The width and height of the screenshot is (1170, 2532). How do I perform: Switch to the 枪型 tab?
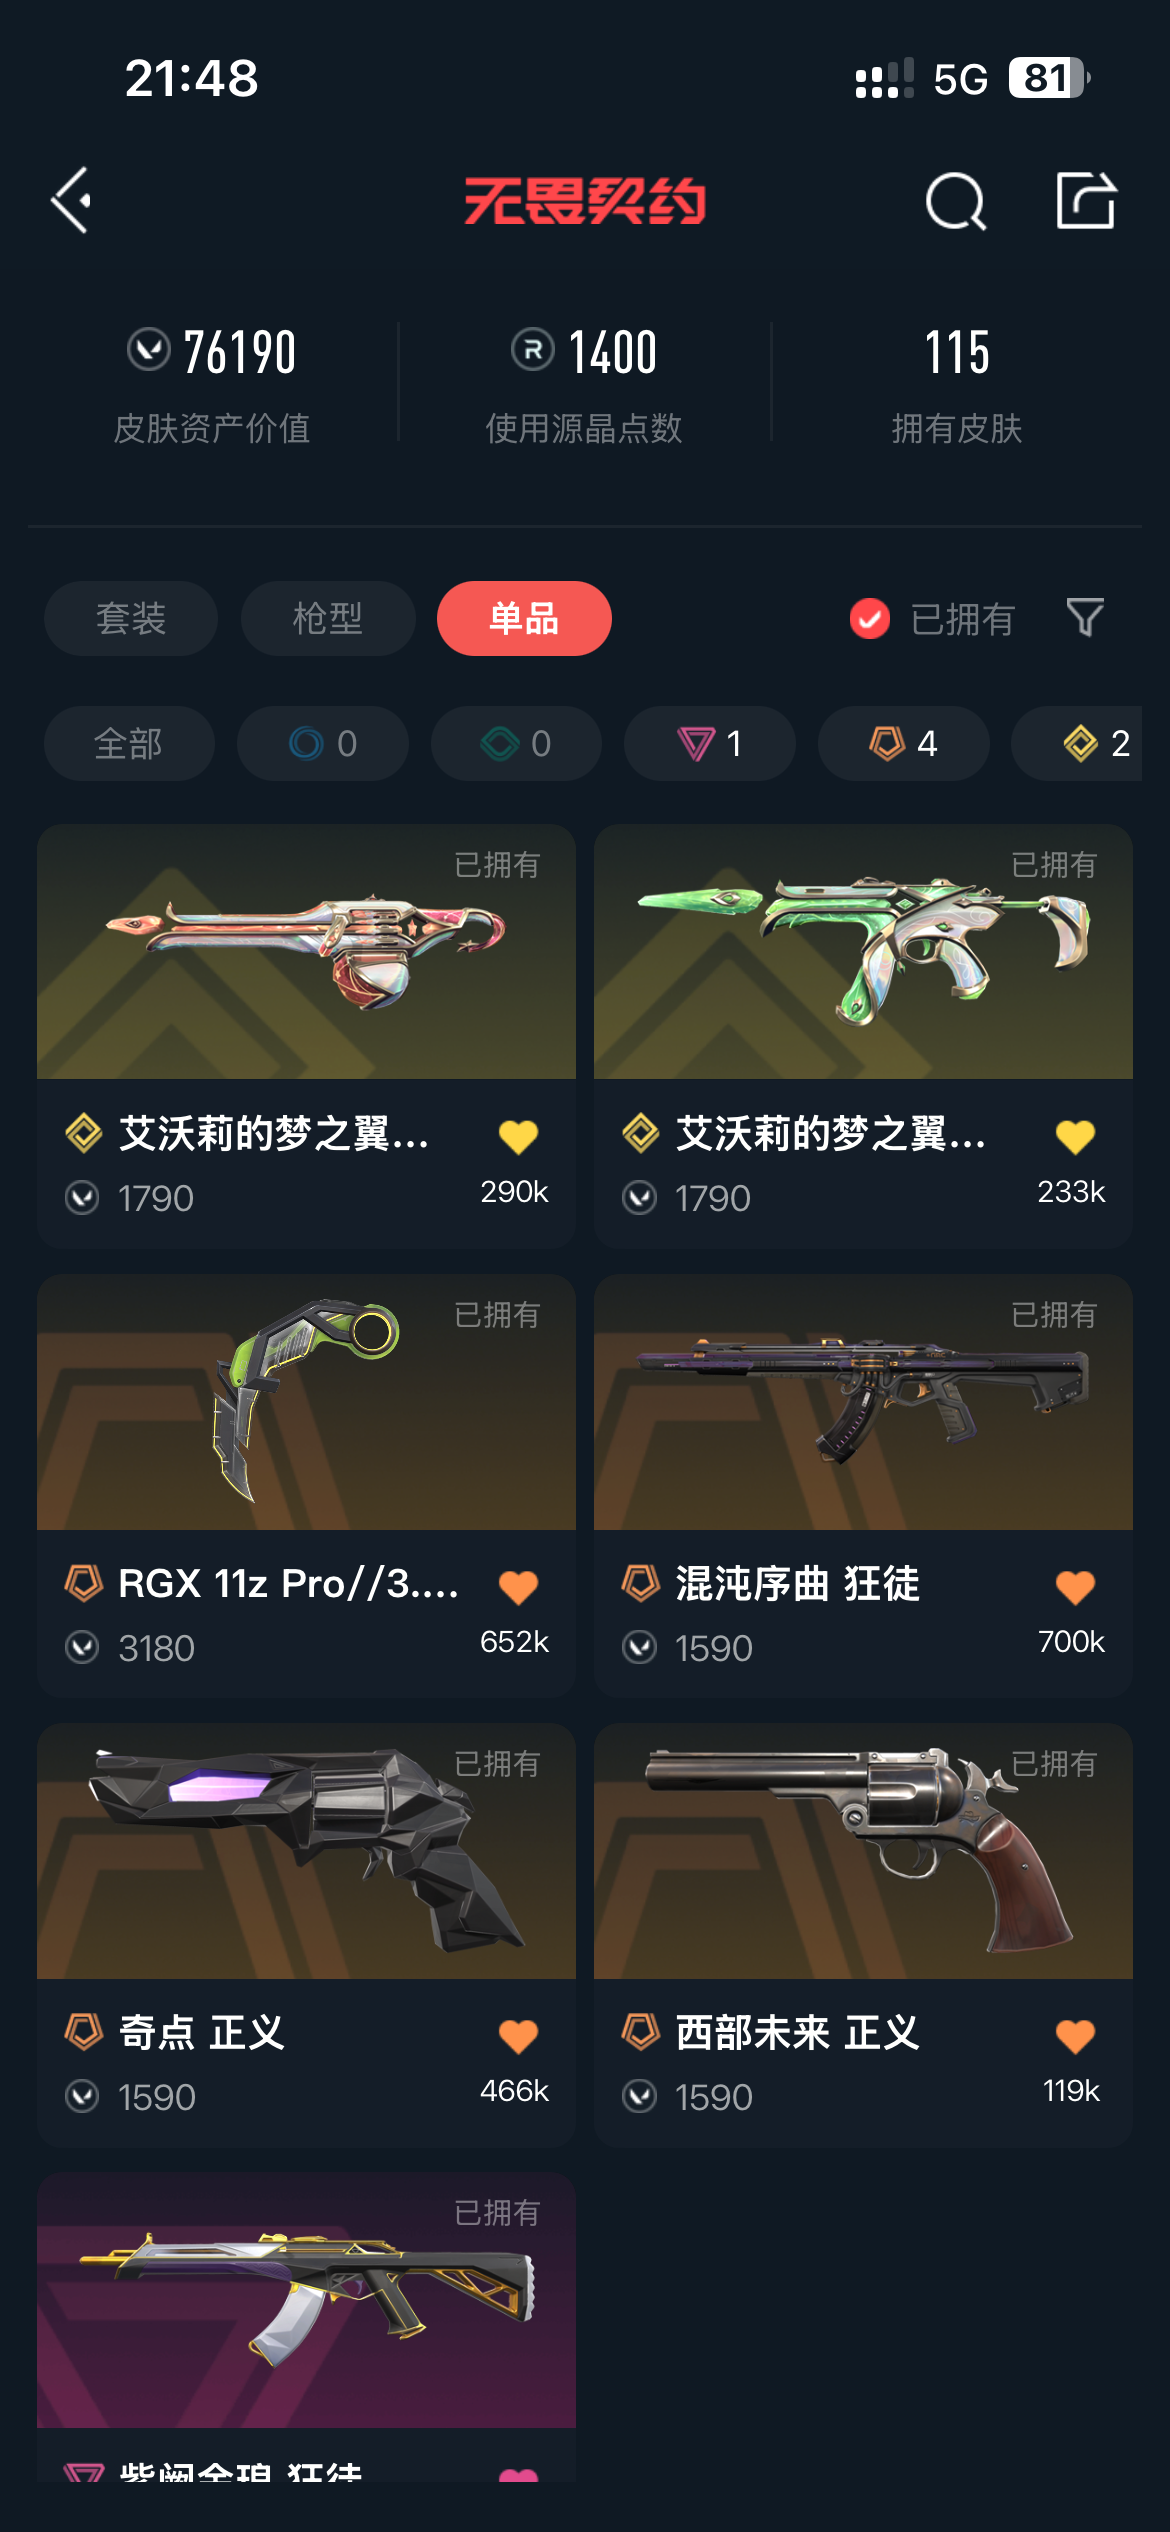[x=328, y=618]
